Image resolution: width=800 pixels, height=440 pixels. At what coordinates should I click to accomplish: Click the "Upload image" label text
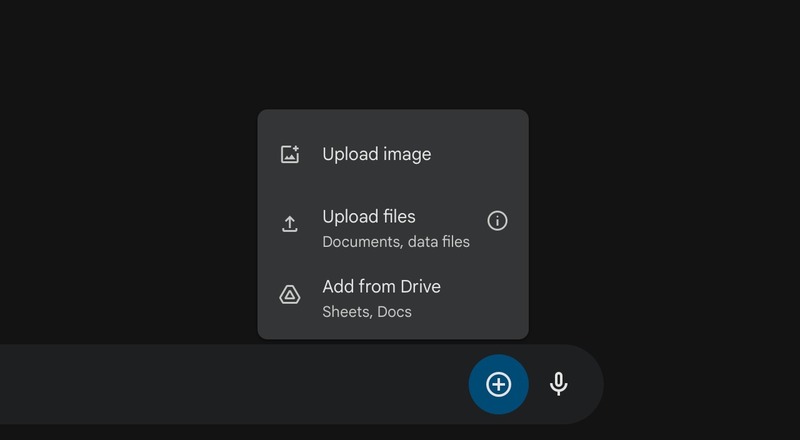pos(377,154)
